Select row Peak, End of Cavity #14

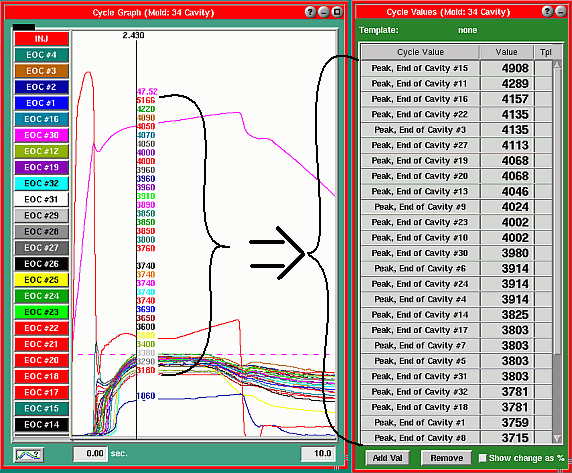click(456, 314)
